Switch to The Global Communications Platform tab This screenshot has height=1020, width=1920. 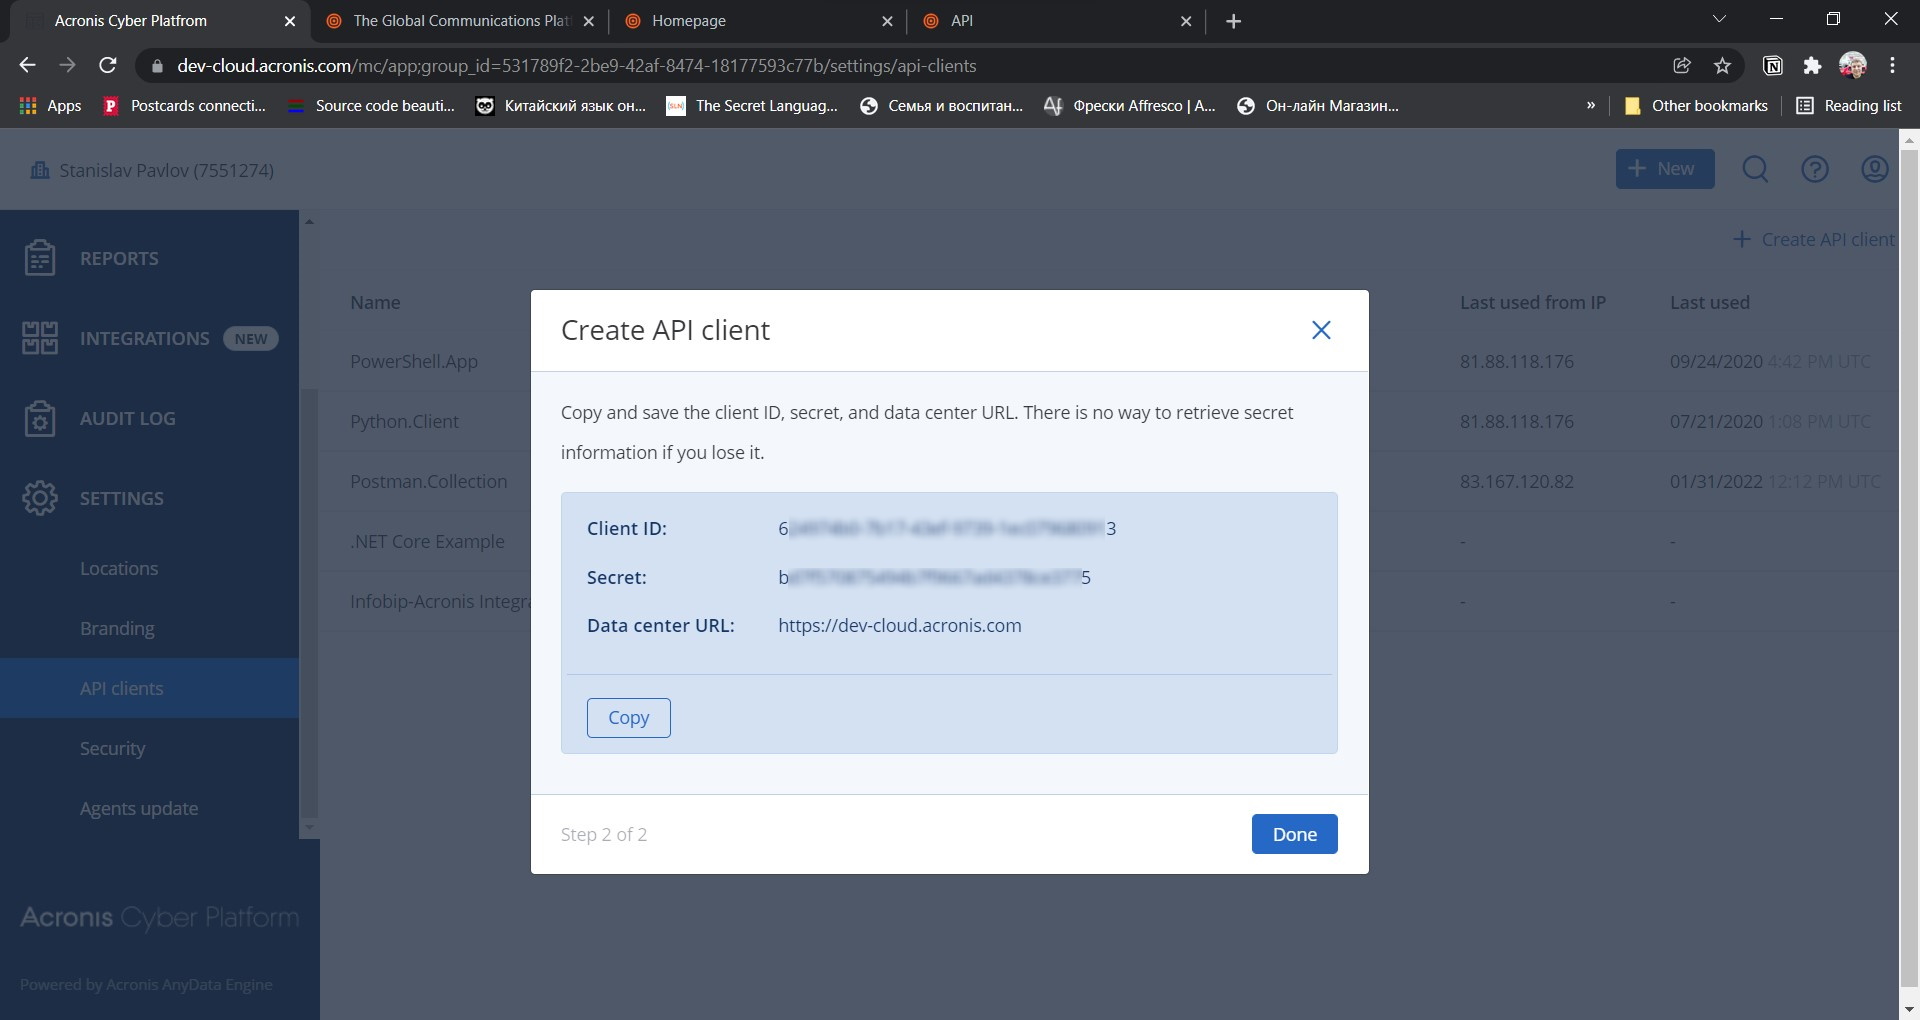462,20
